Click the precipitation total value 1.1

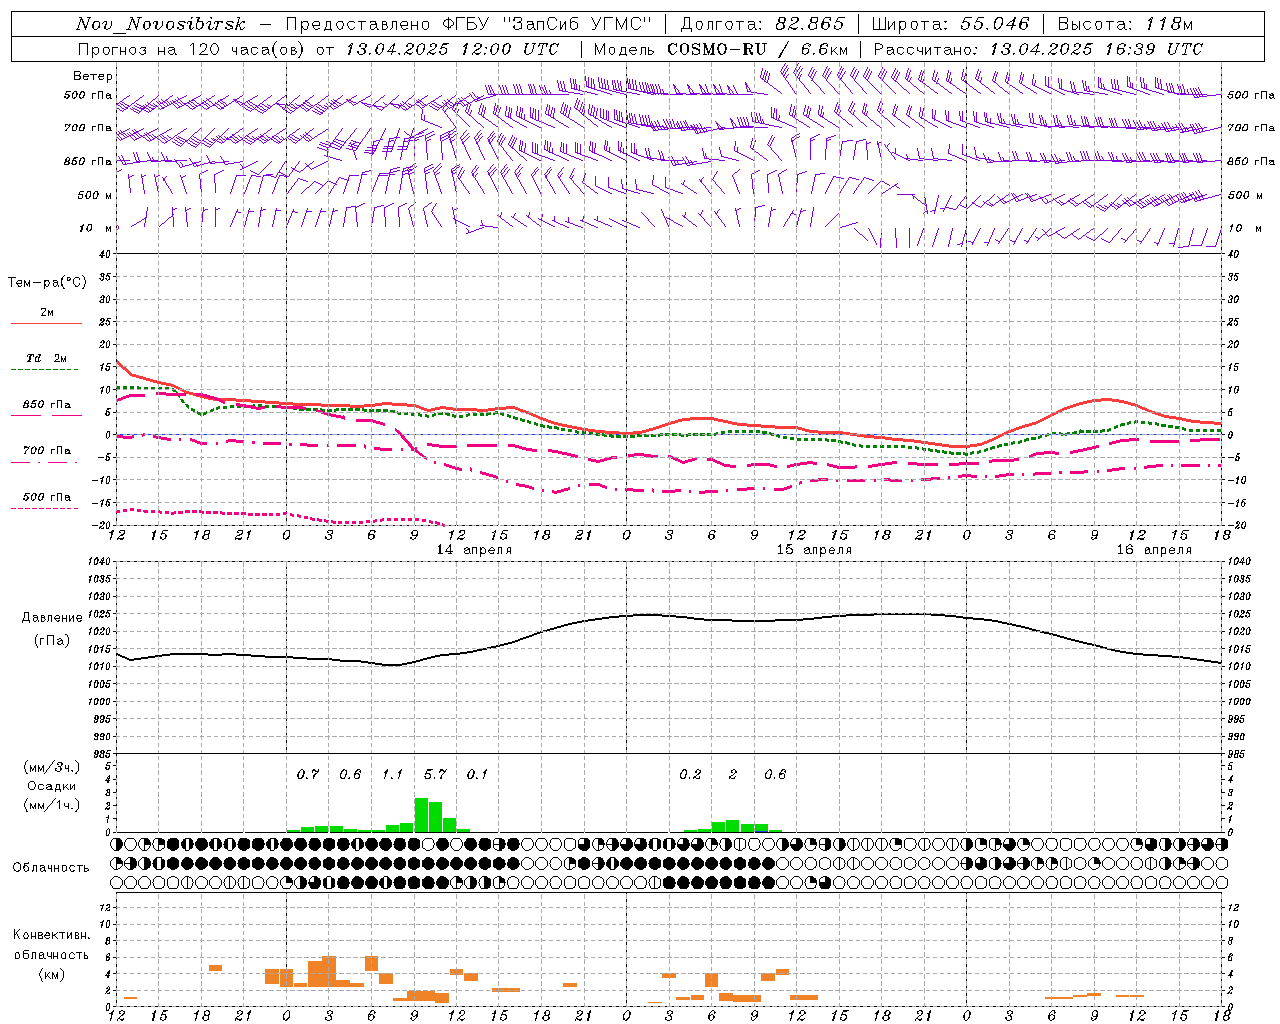tap(392, 774)
